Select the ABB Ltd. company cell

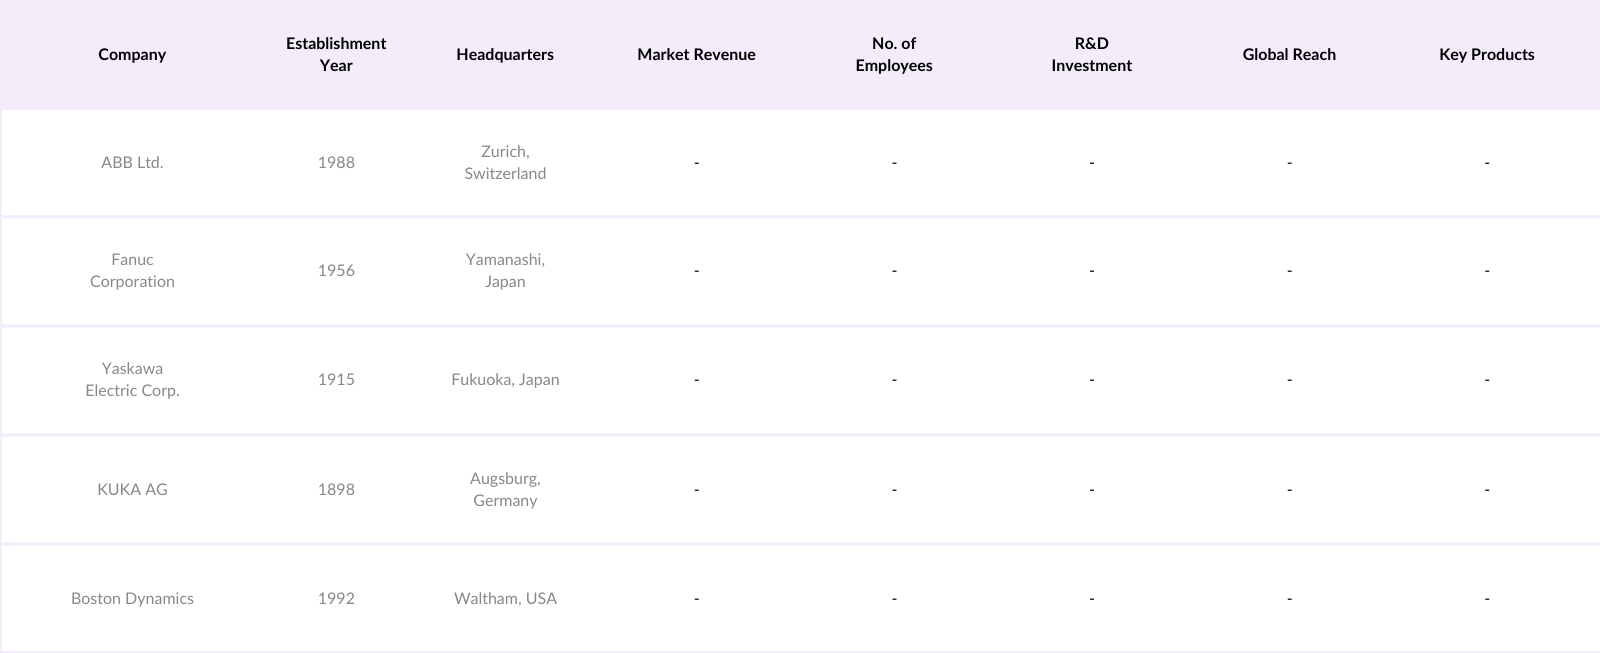(132, 162)
